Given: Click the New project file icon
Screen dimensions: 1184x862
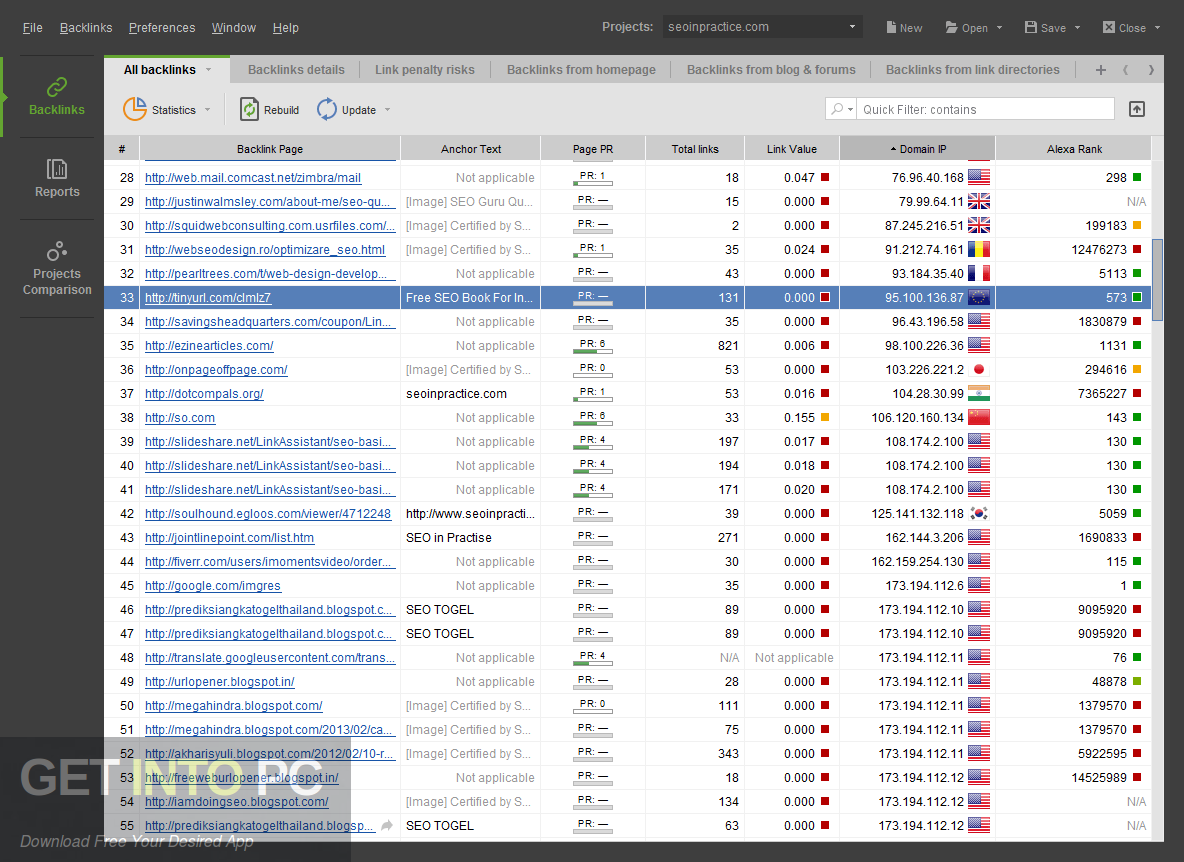Looking at the screenshot, I should click(891, 27).
